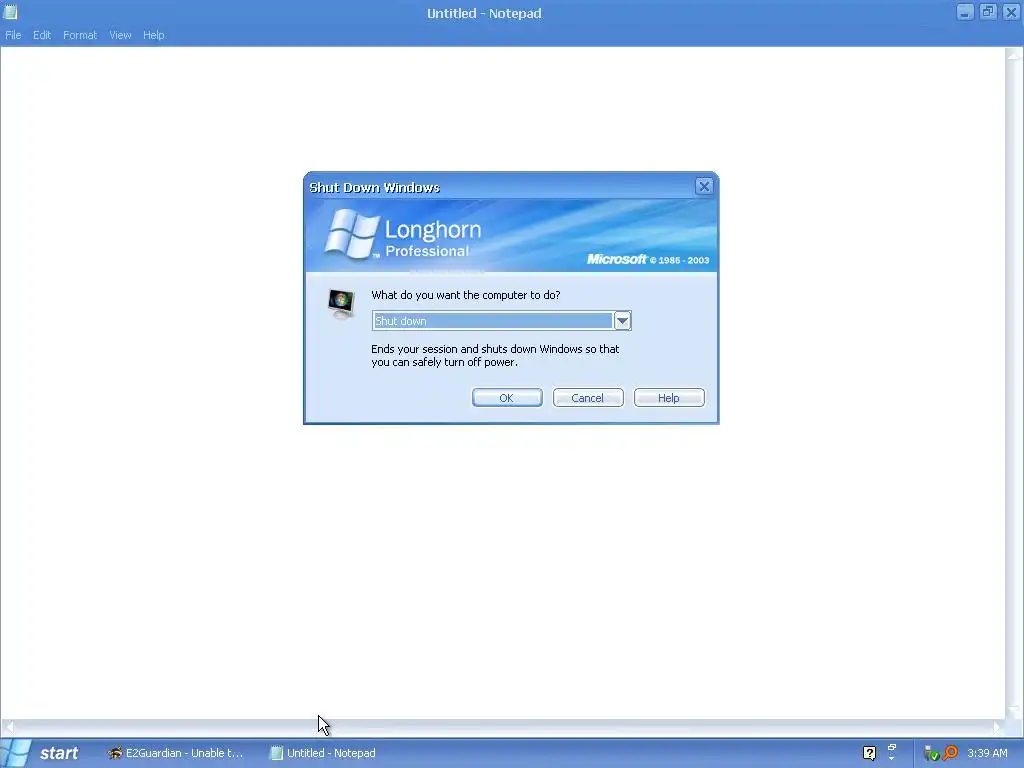Click the Notepad icon in the title bar
The height and width of the screenshot is (768, 1024).
pyautogui.click(x=10, y=12)
